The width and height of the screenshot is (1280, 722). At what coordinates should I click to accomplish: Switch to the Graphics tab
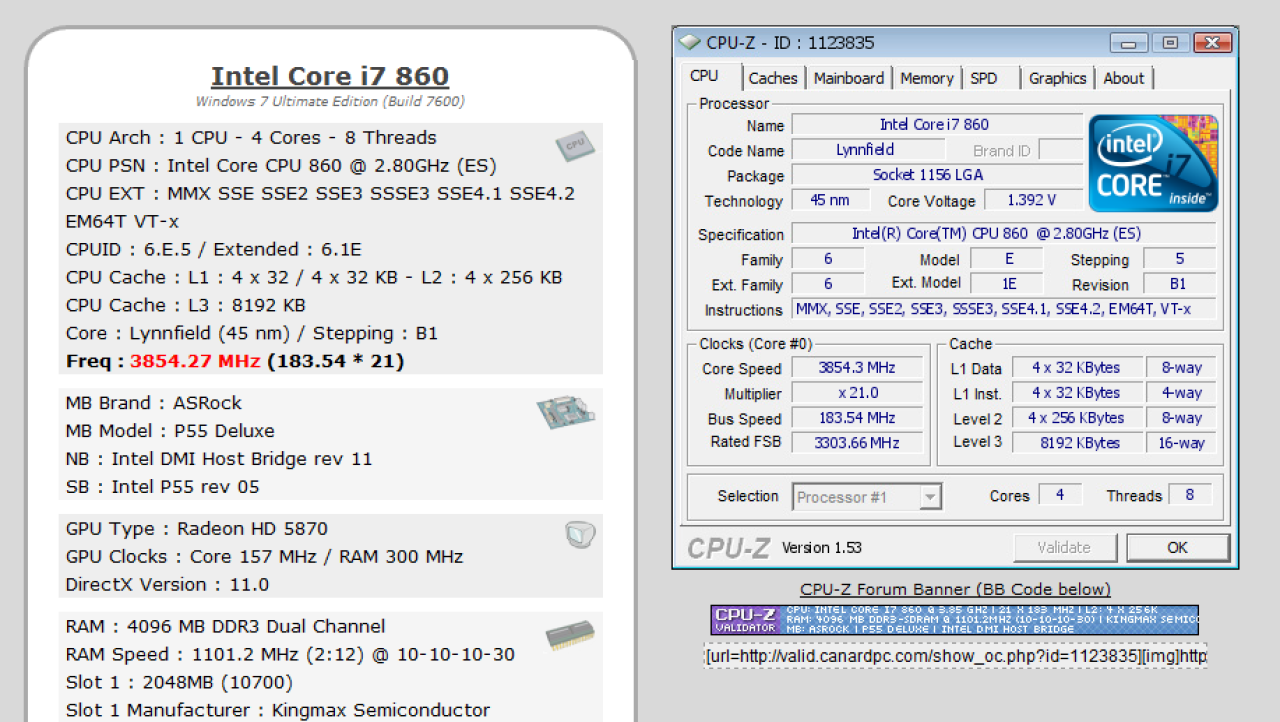click(1057, 78)
